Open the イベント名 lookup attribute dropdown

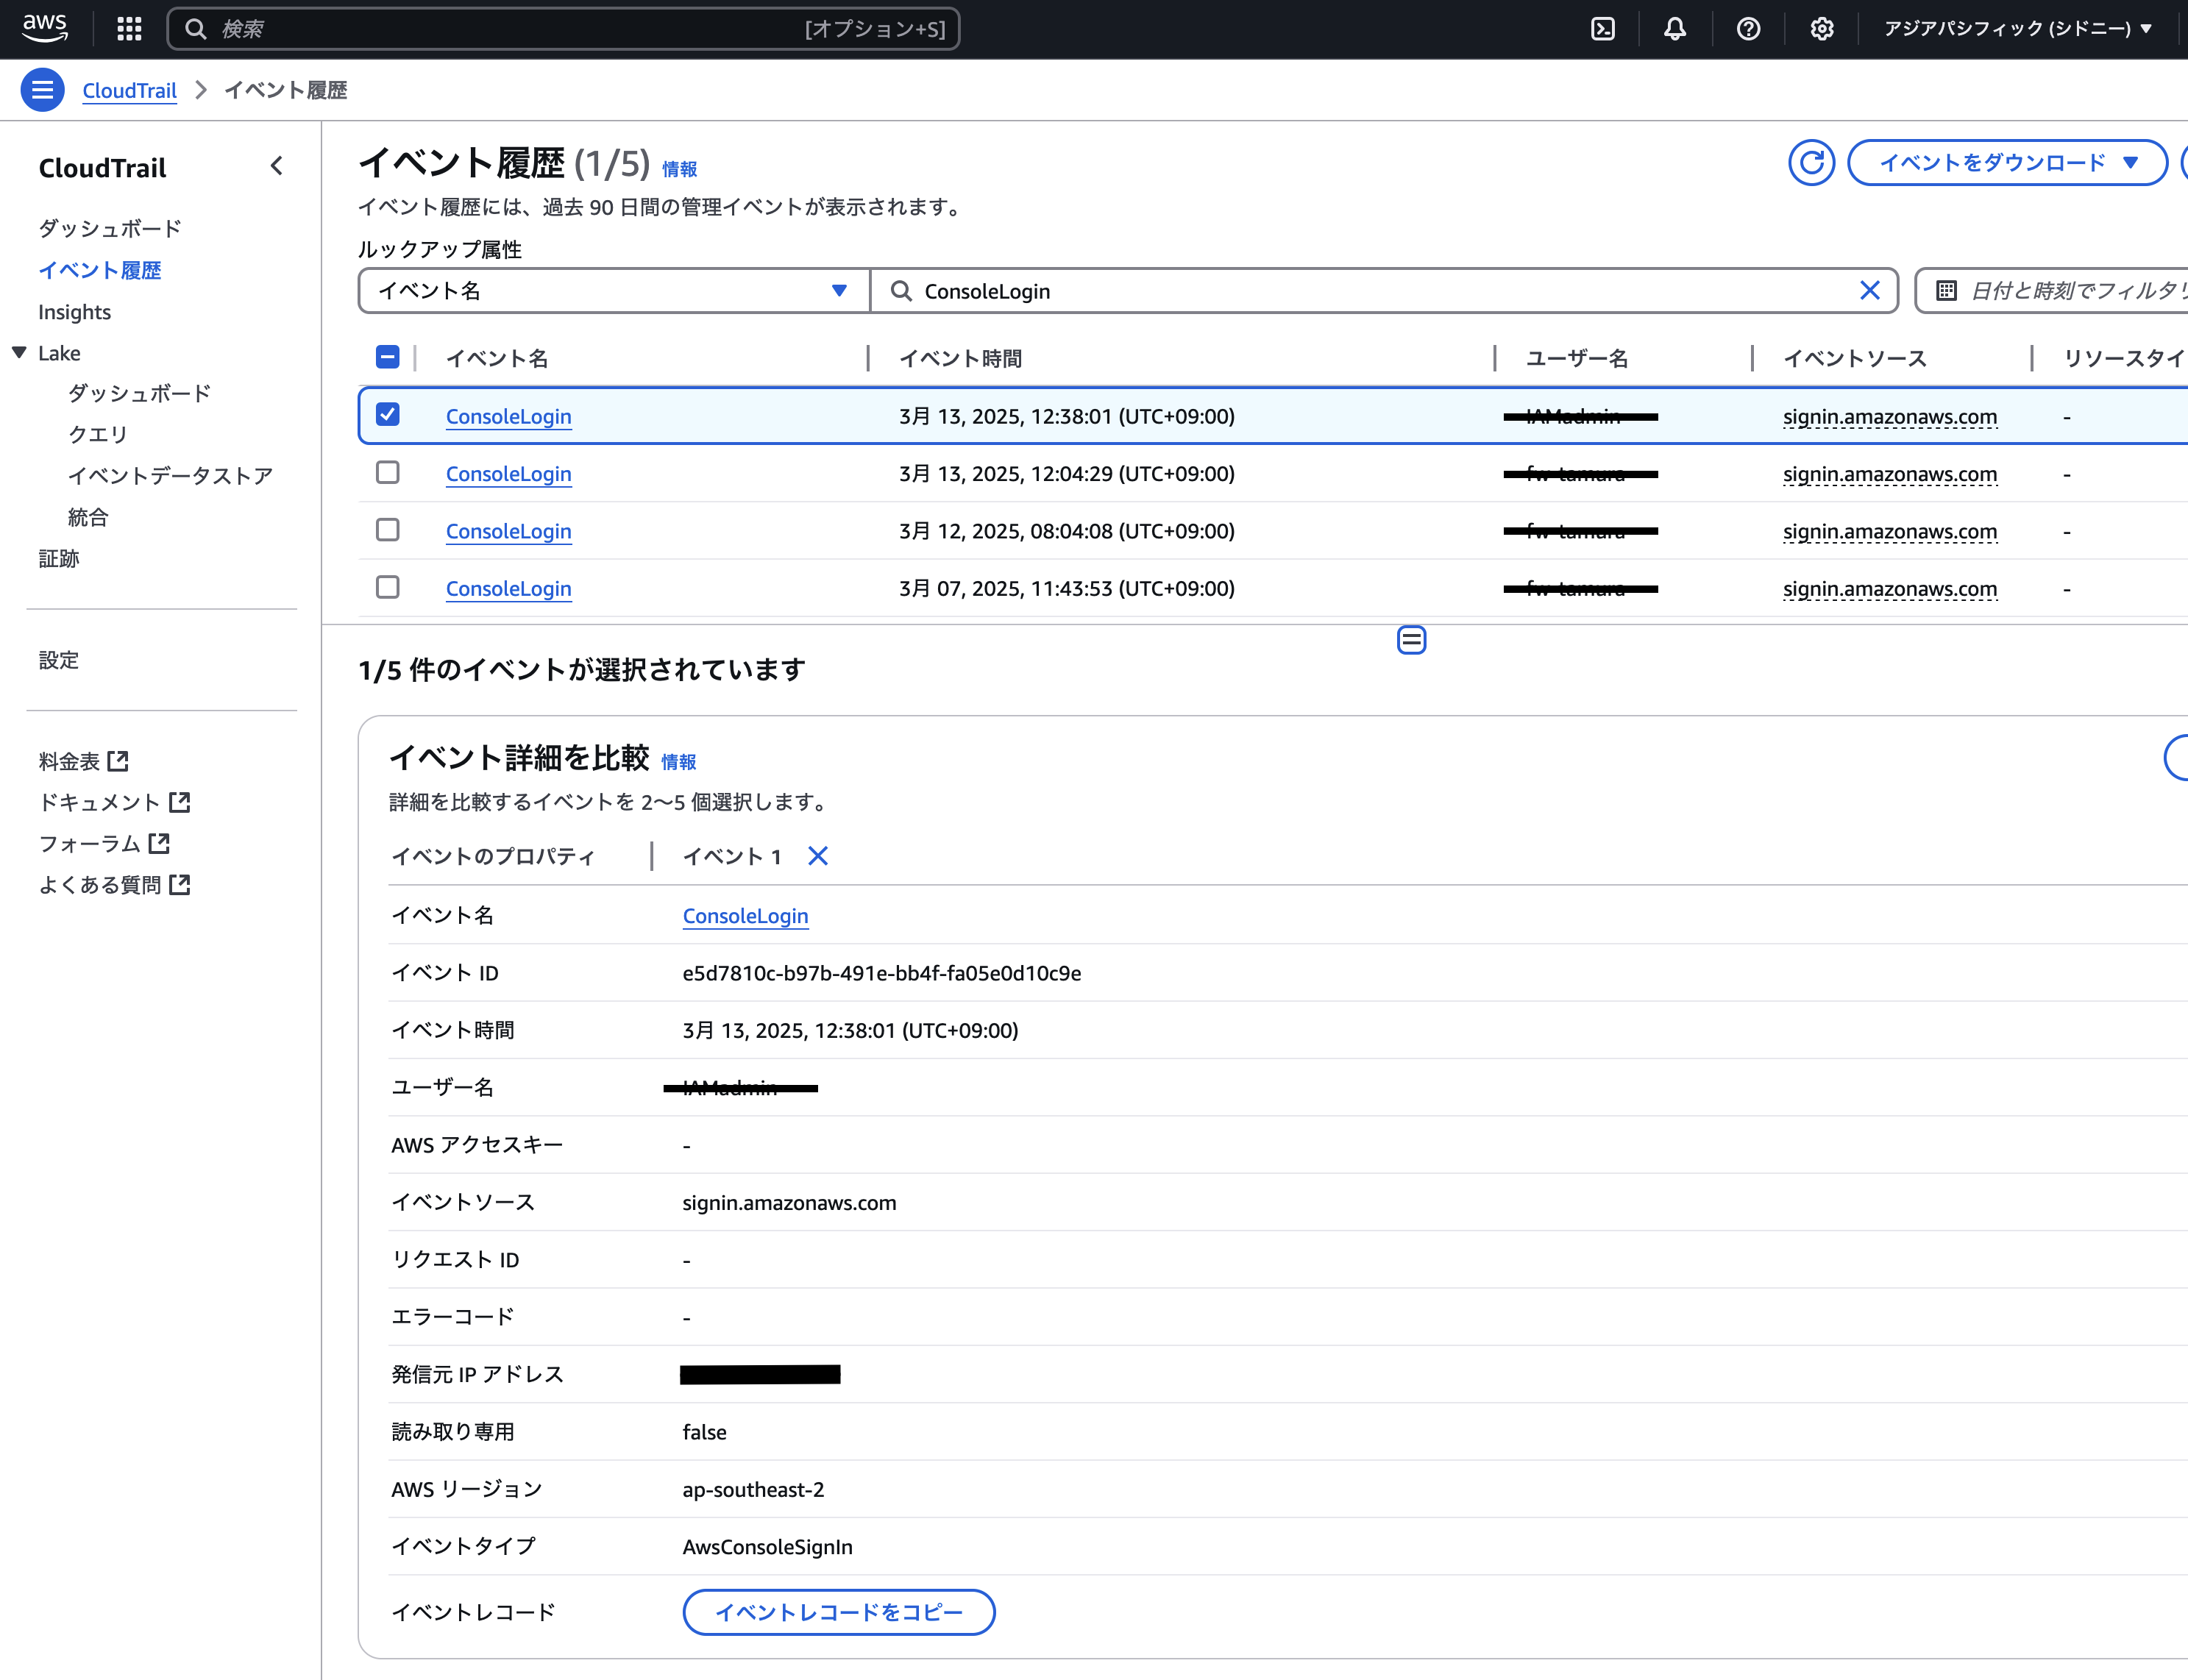pos(613,291)
